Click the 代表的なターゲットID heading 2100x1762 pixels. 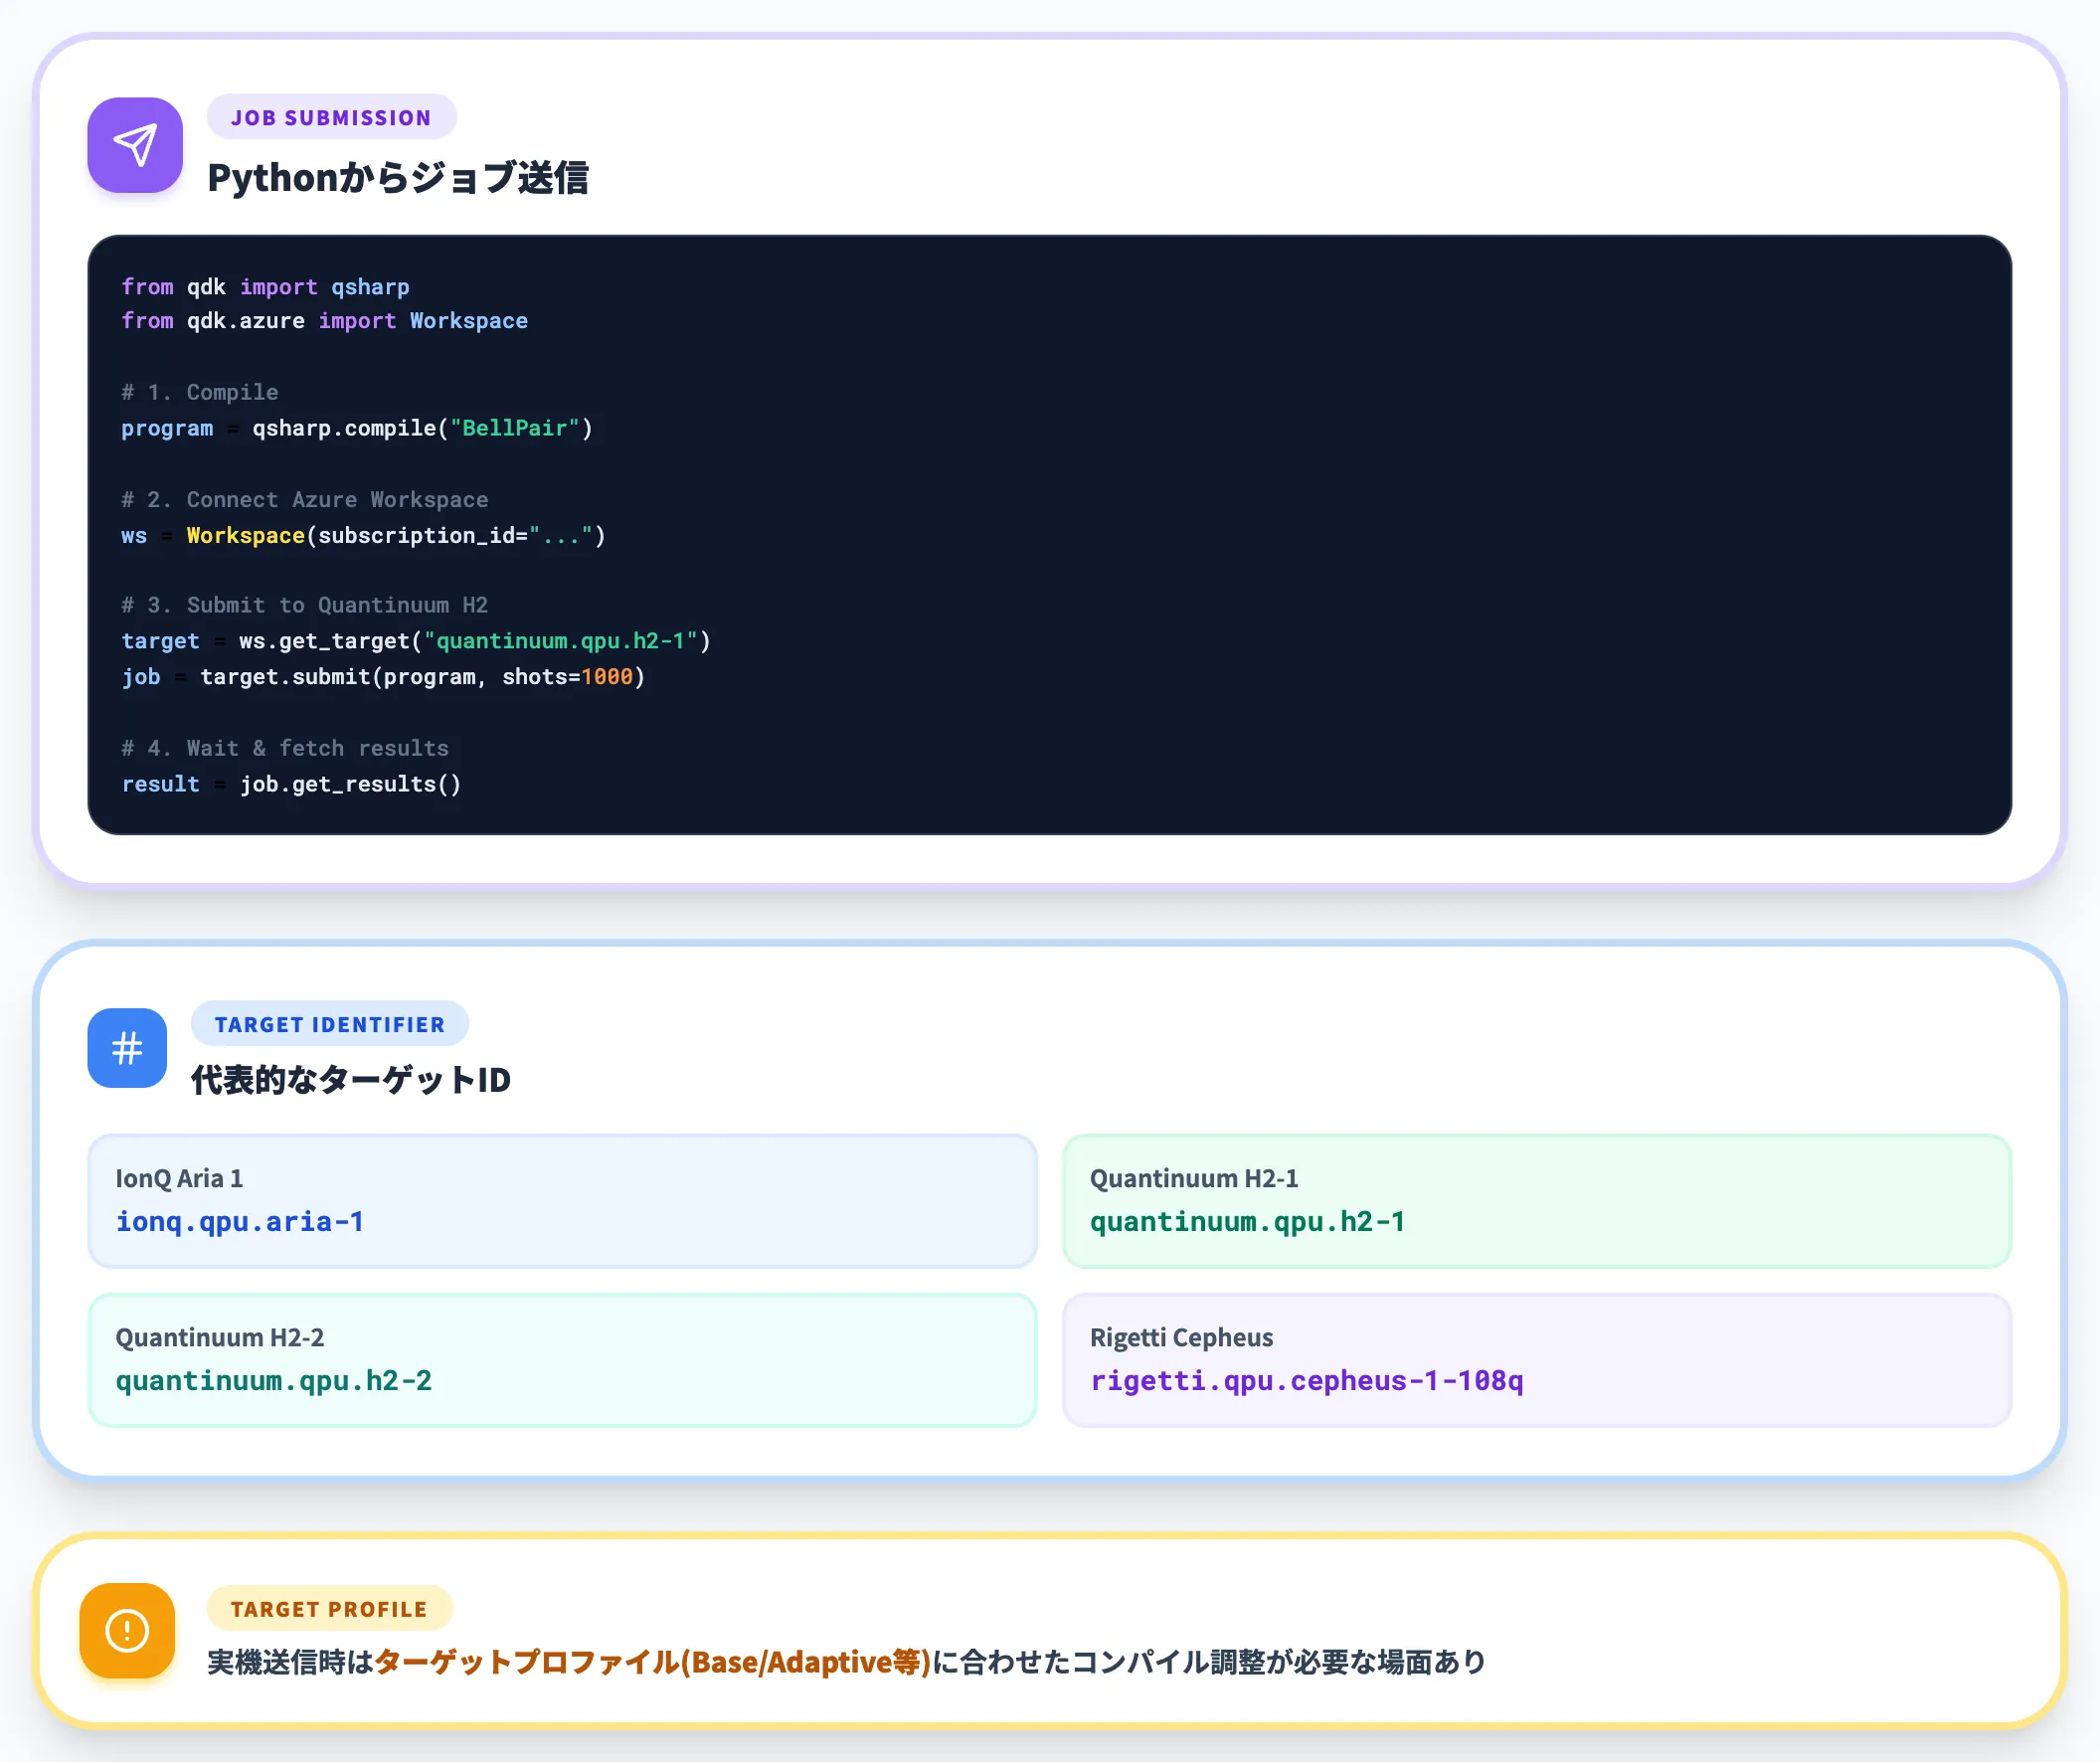tap(351, 1079)
